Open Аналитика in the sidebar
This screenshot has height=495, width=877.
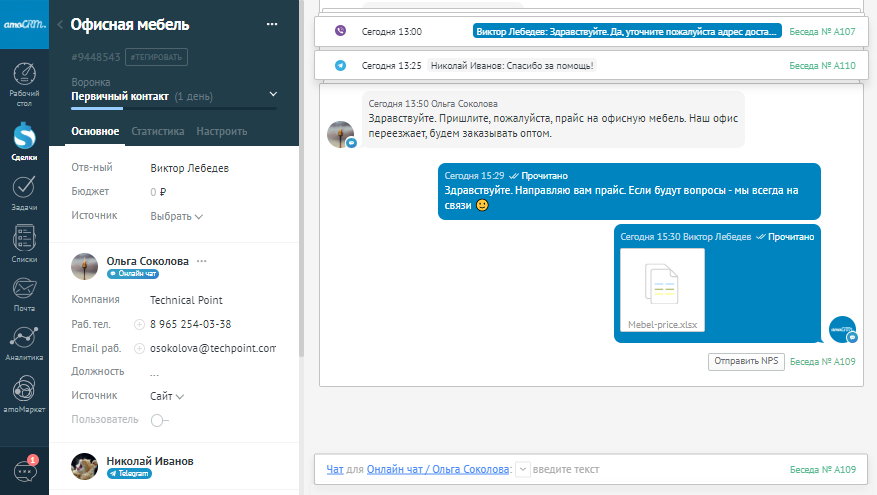click(24, 343)
